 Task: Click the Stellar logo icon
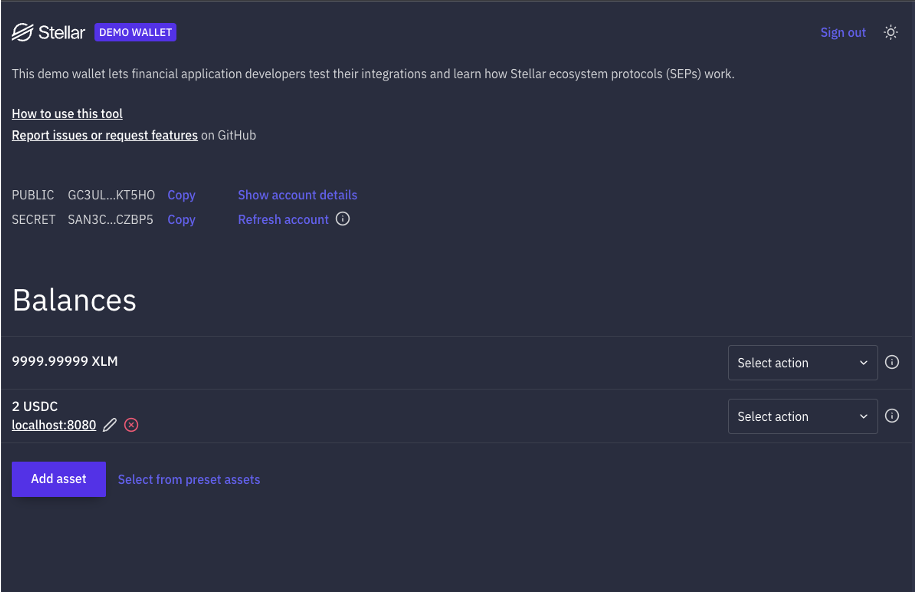click(x=23, y=32)
